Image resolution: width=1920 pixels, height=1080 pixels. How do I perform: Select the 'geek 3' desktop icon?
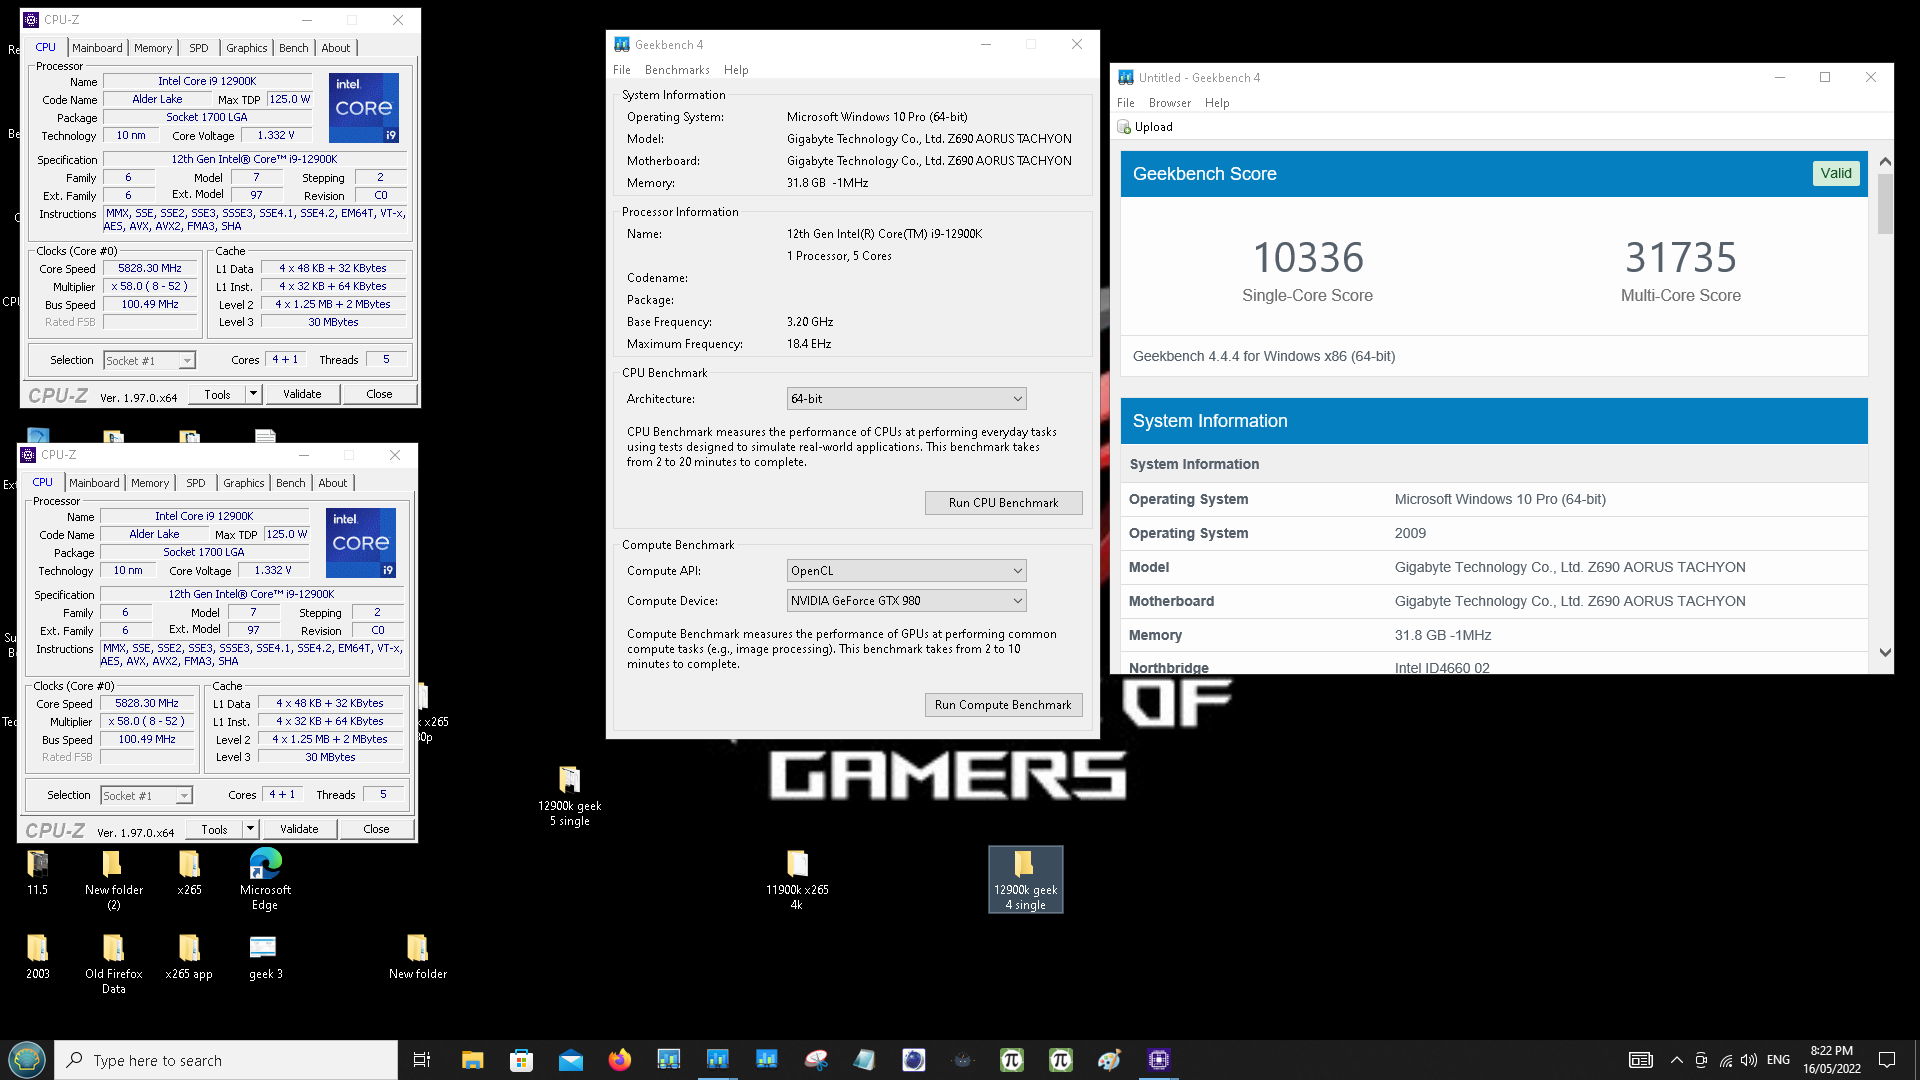pos(265,957)
